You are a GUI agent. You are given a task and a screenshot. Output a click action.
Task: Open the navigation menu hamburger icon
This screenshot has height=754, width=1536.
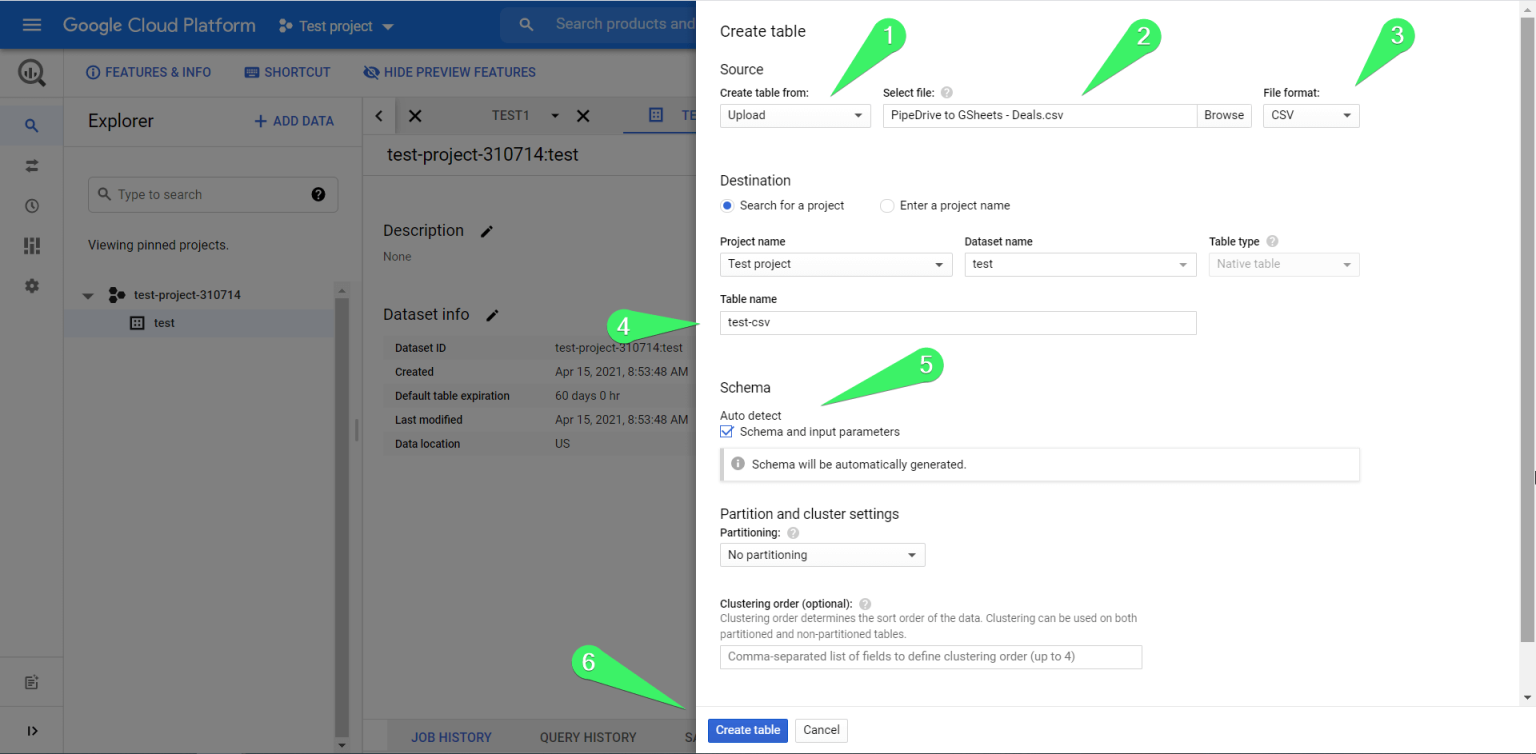click(x=31, y=24)
